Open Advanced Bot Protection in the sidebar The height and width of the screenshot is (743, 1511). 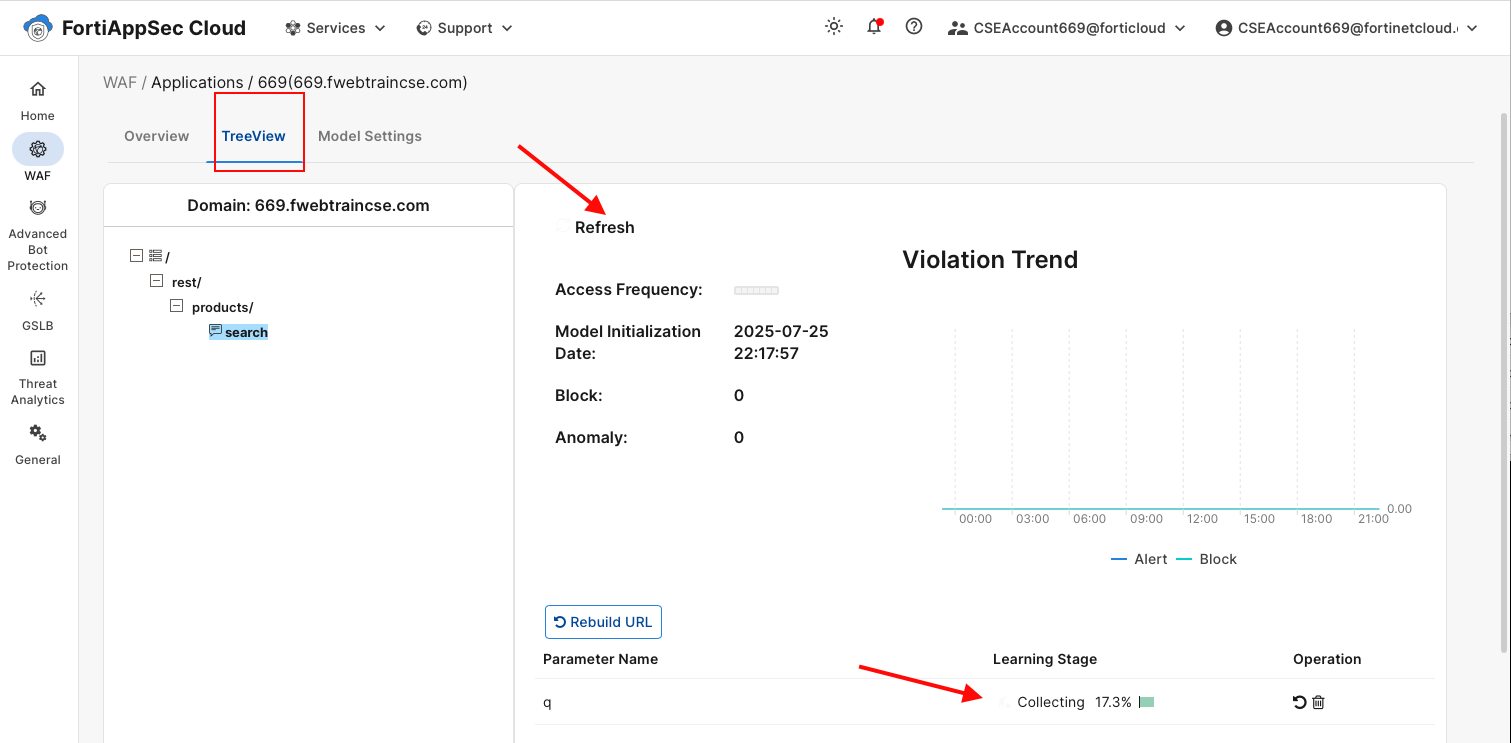tap(38, 236)
